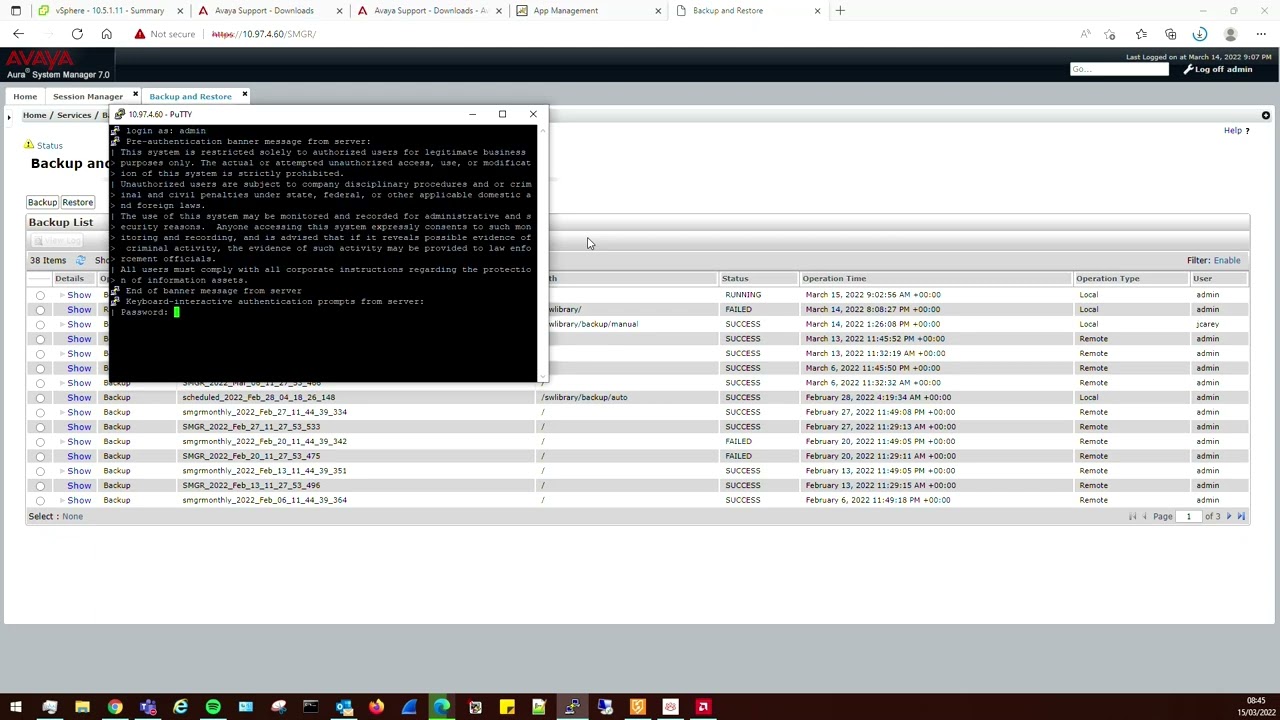Image resolution: width=1280 pixels, height=720 pixels.
Task: Open the yellow Sticky Notes taskbar icon
Action: pos(507,707)
